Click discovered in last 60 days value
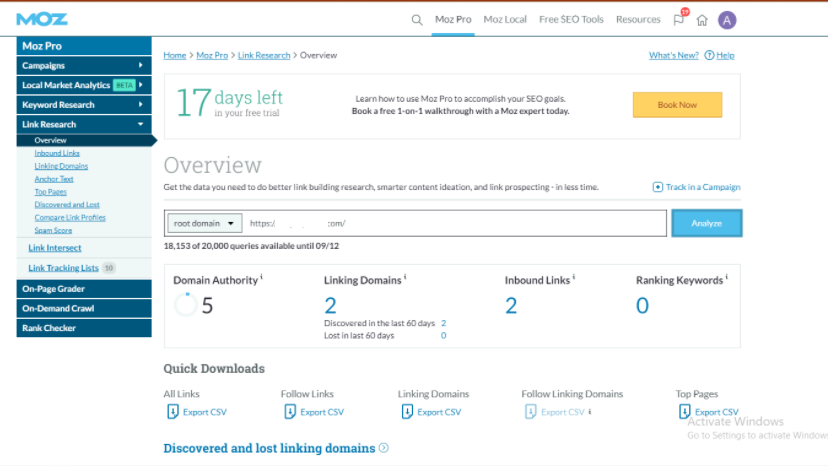 click(x=444, y=323)
